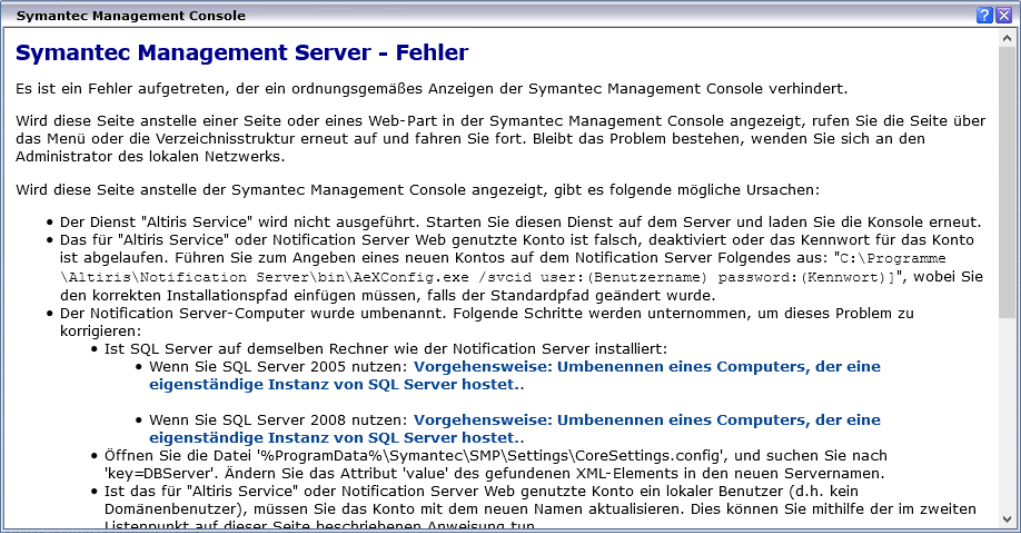Close the Symantec Management Console dialog
The width and height of the screenshot is (1021, 533).
[x=1003, y=15]
